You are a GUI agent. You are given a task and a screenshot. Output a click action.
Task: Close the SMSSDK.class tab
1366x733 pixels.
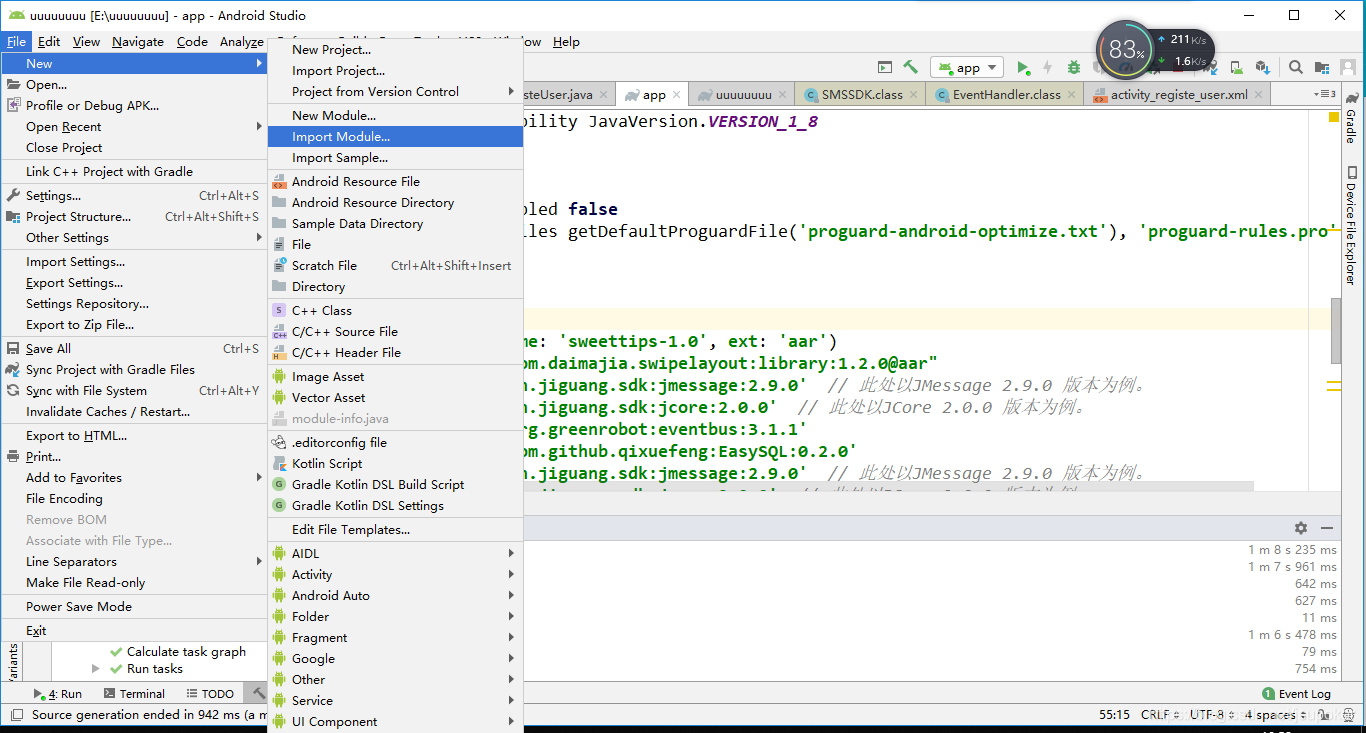[914, 94]
